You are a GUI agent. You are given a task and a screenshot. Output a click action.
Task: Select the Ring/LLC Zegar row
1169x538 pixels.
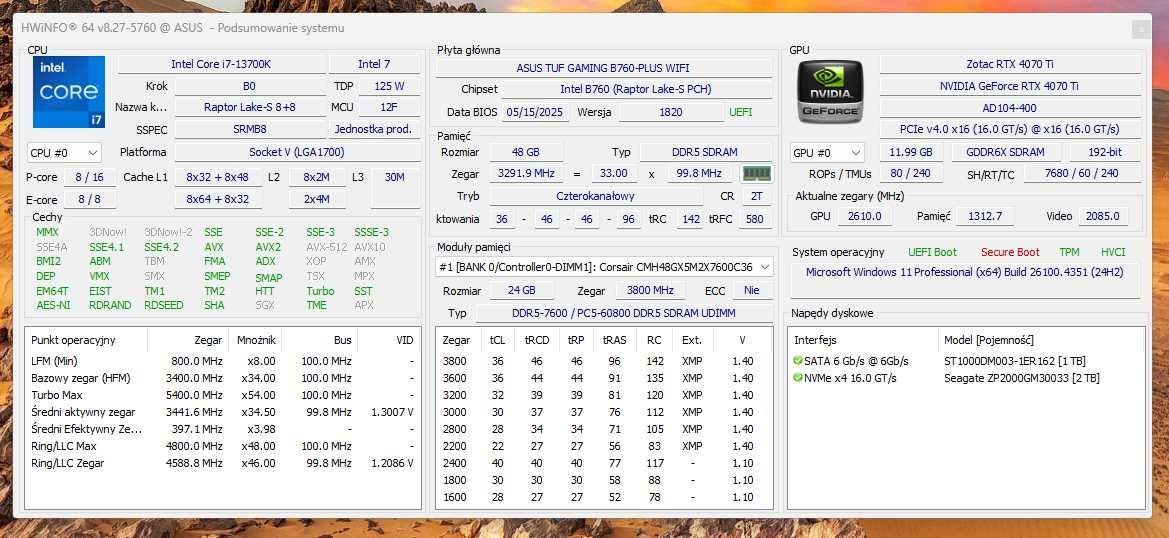(222, 463)
